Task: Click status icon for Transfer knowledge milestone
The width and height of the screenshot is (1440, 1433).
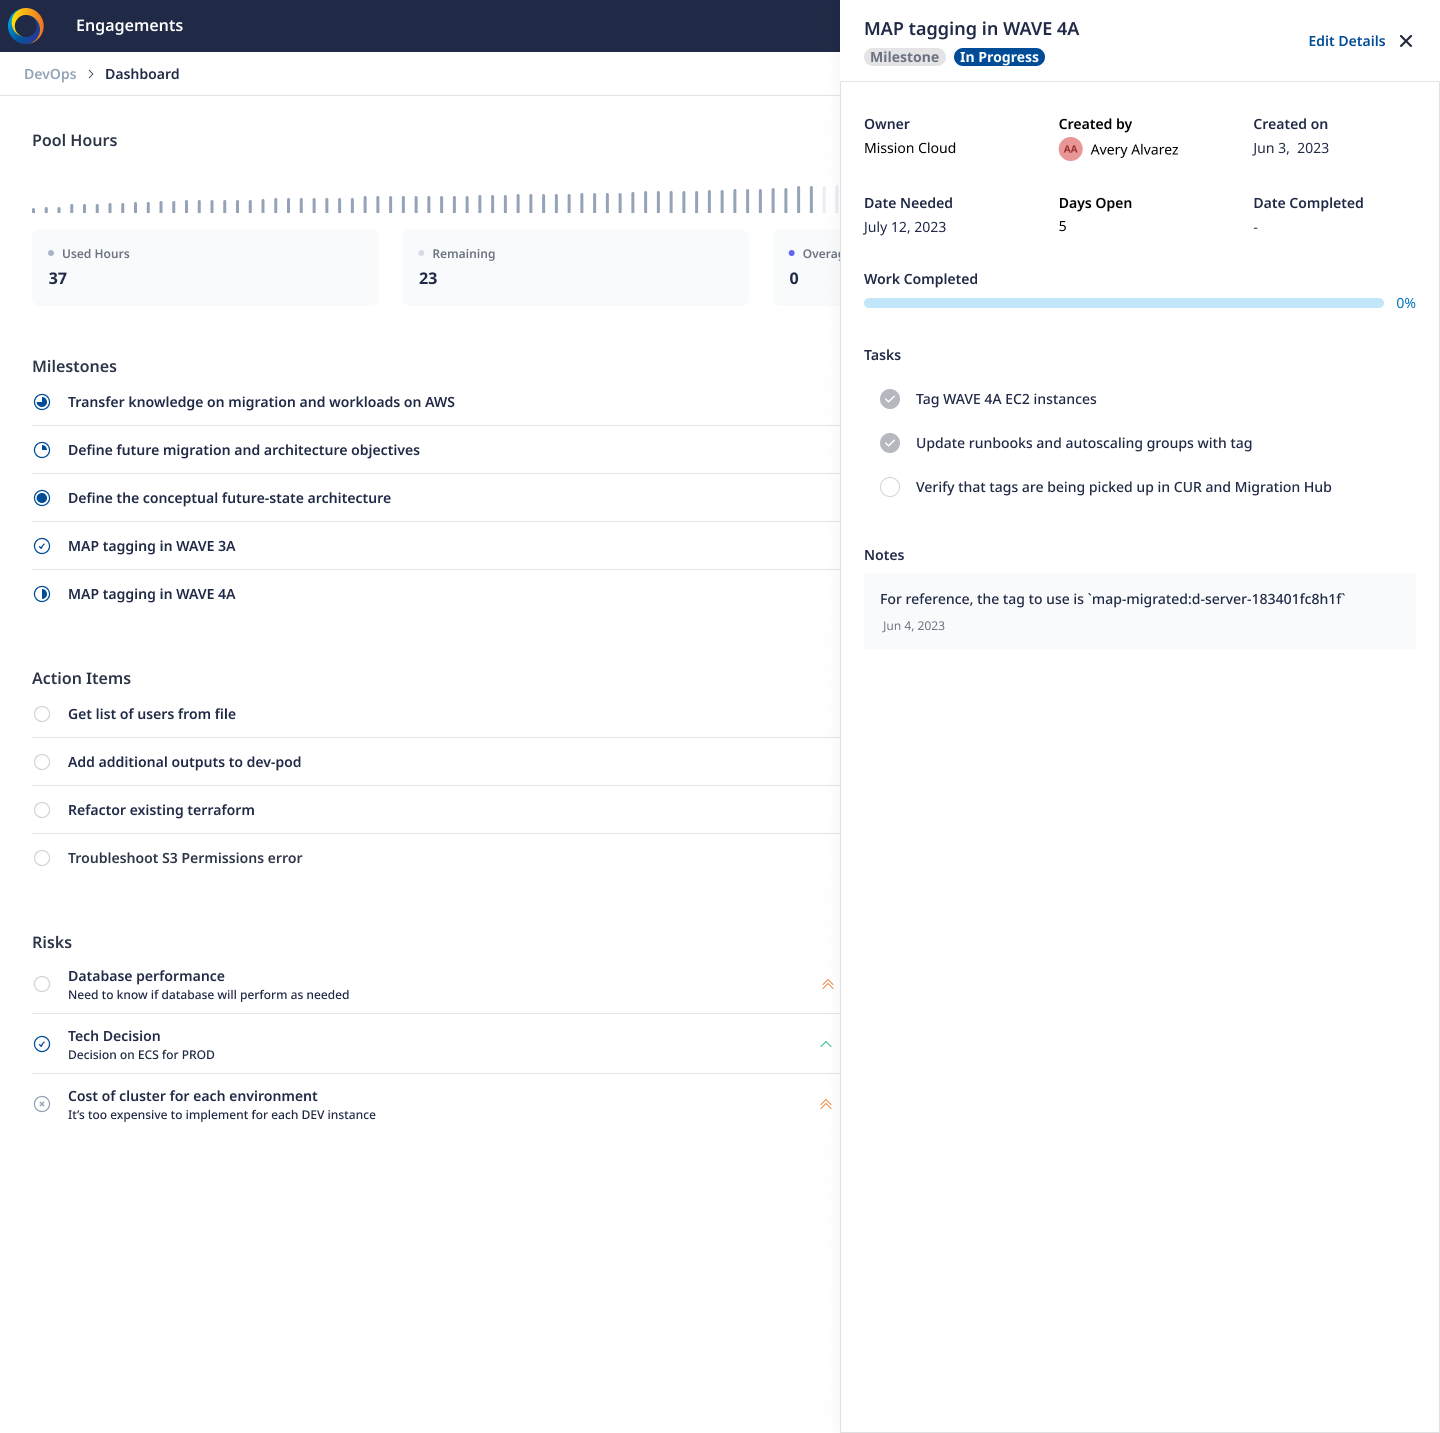Action: coord(42,402)
